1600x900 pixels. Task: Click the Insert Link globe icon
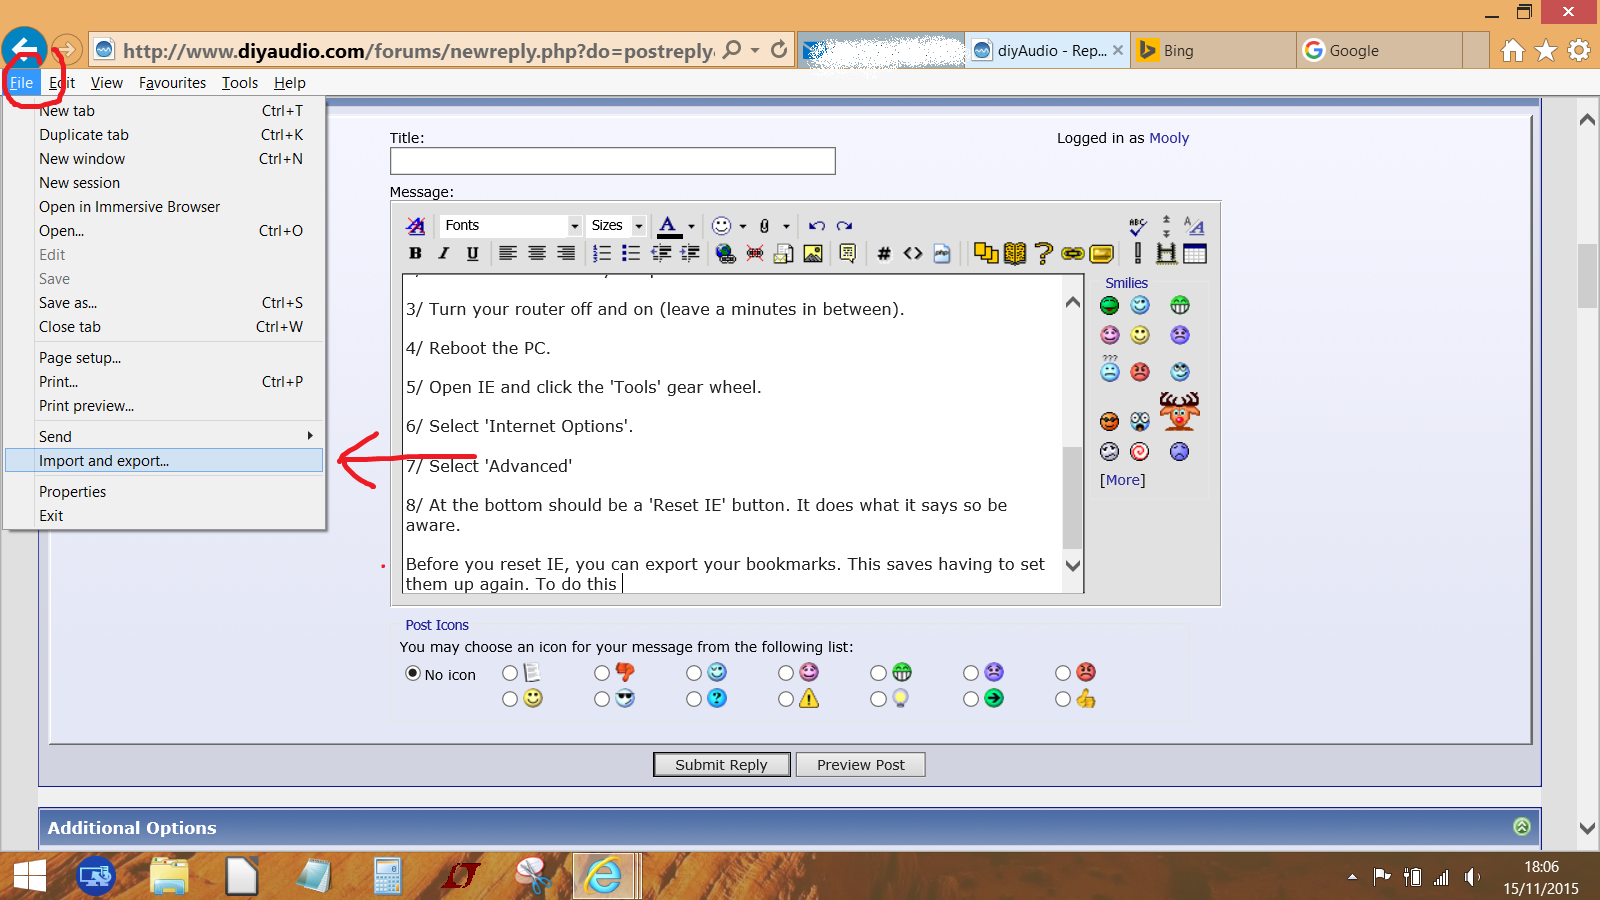[726, 254]
